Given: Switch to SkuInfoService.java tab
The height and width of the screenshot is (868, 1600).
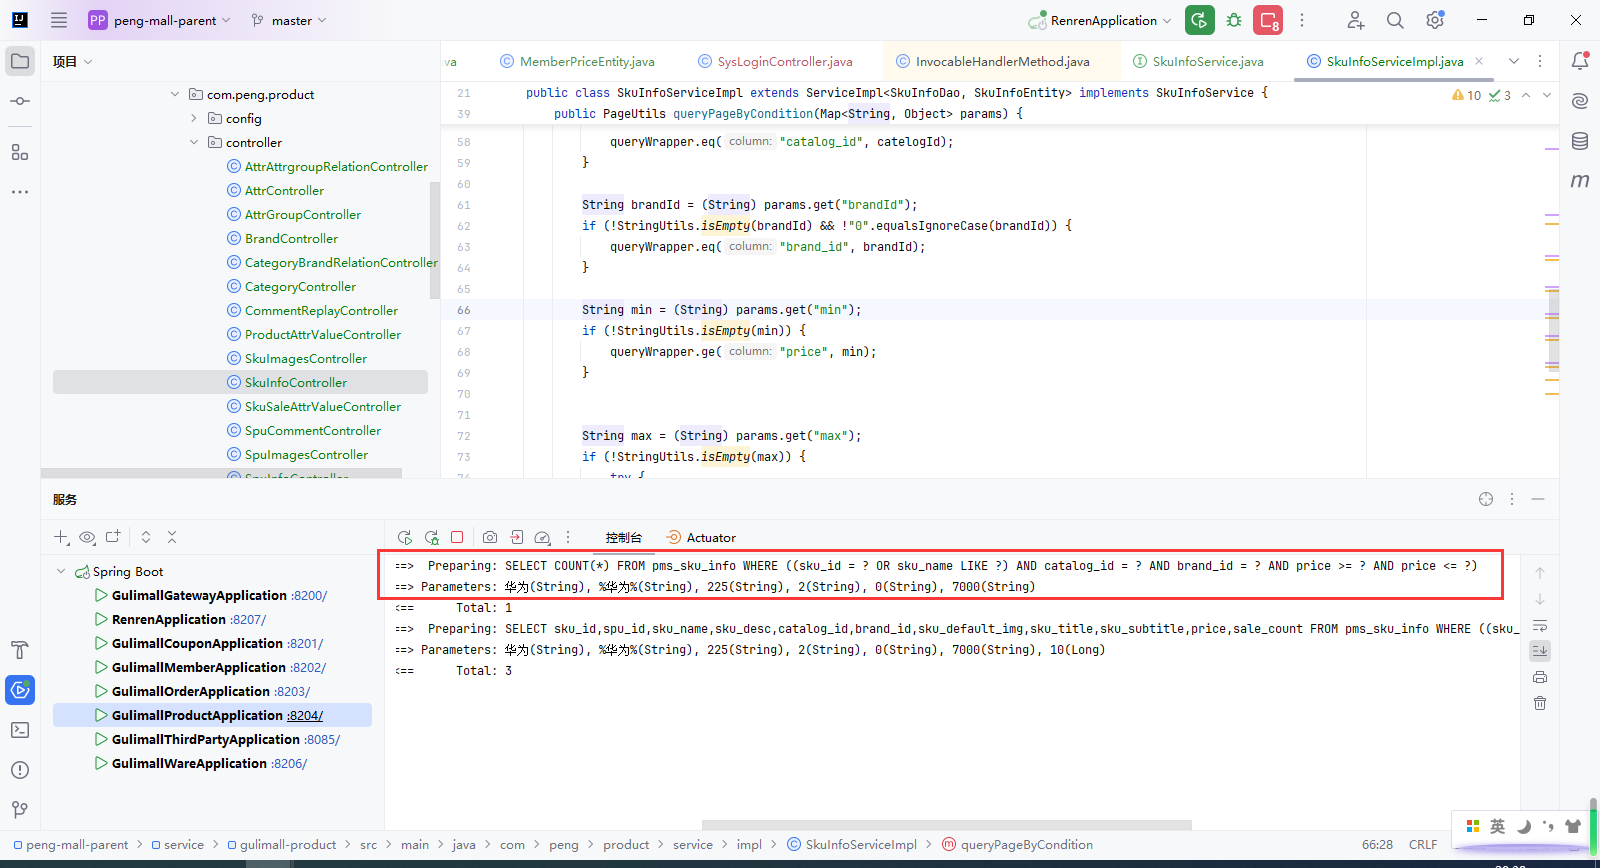Looking at the screenshot, I should (x=1198, y=61).
